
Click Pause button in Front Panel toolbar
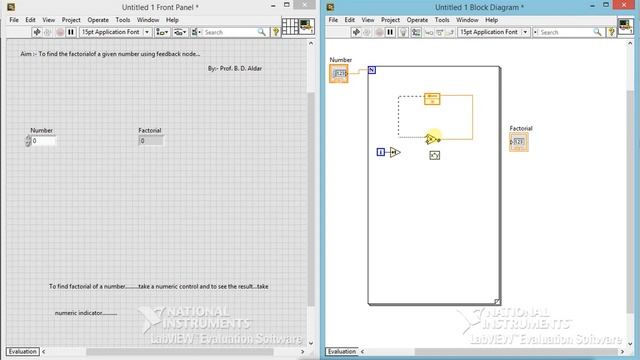(71, 32)
